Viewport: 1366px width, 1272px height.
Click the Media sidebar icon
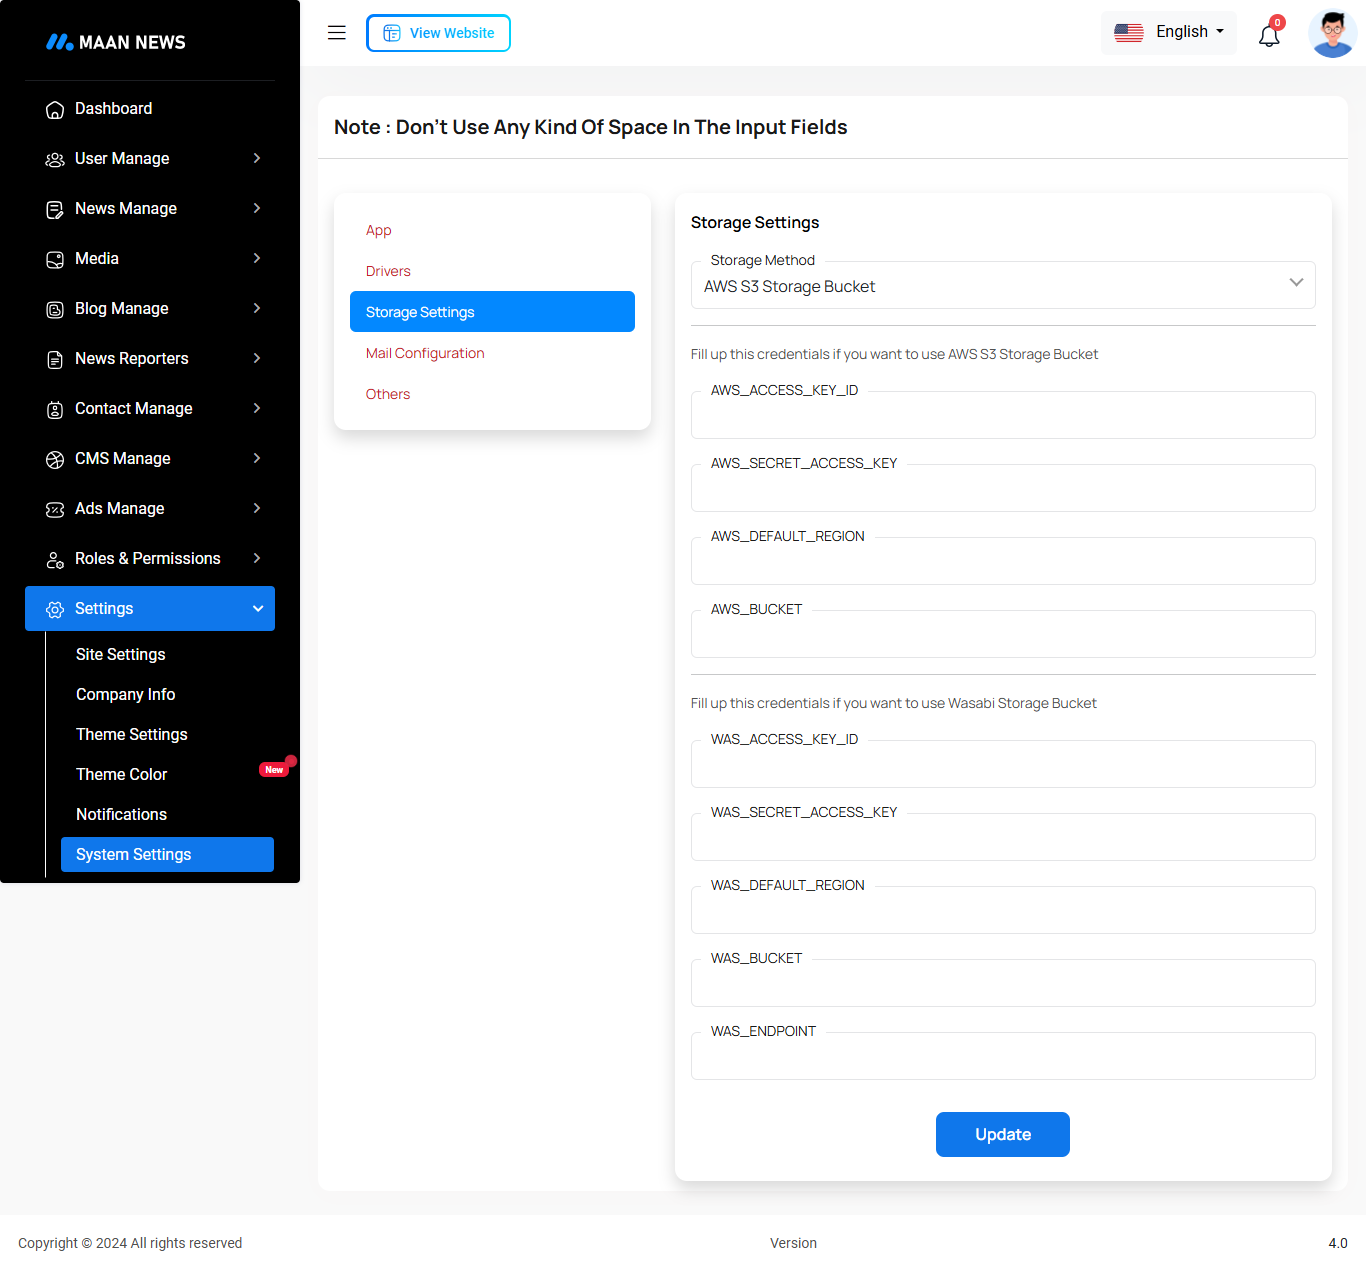[55, 259]
